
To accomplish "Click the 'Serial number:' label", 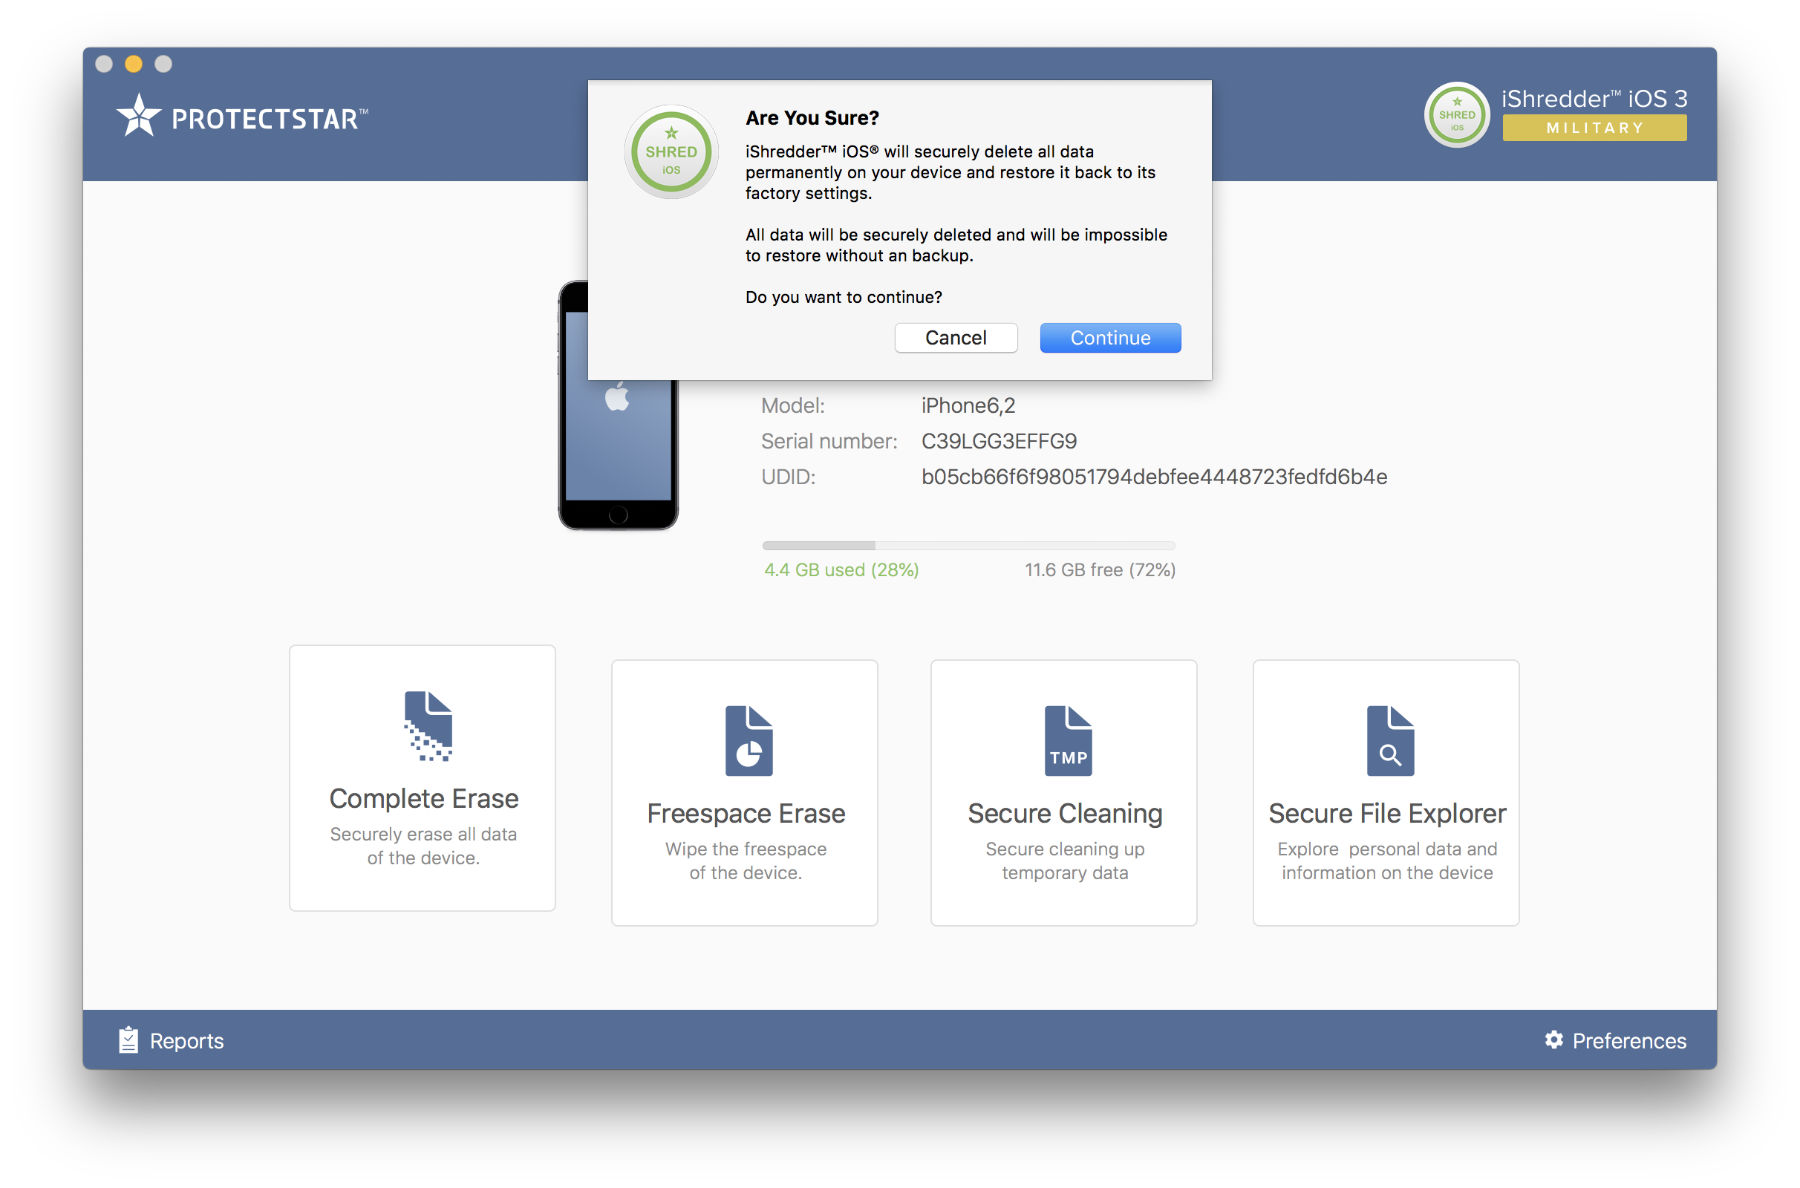I will tap(829, 441).
